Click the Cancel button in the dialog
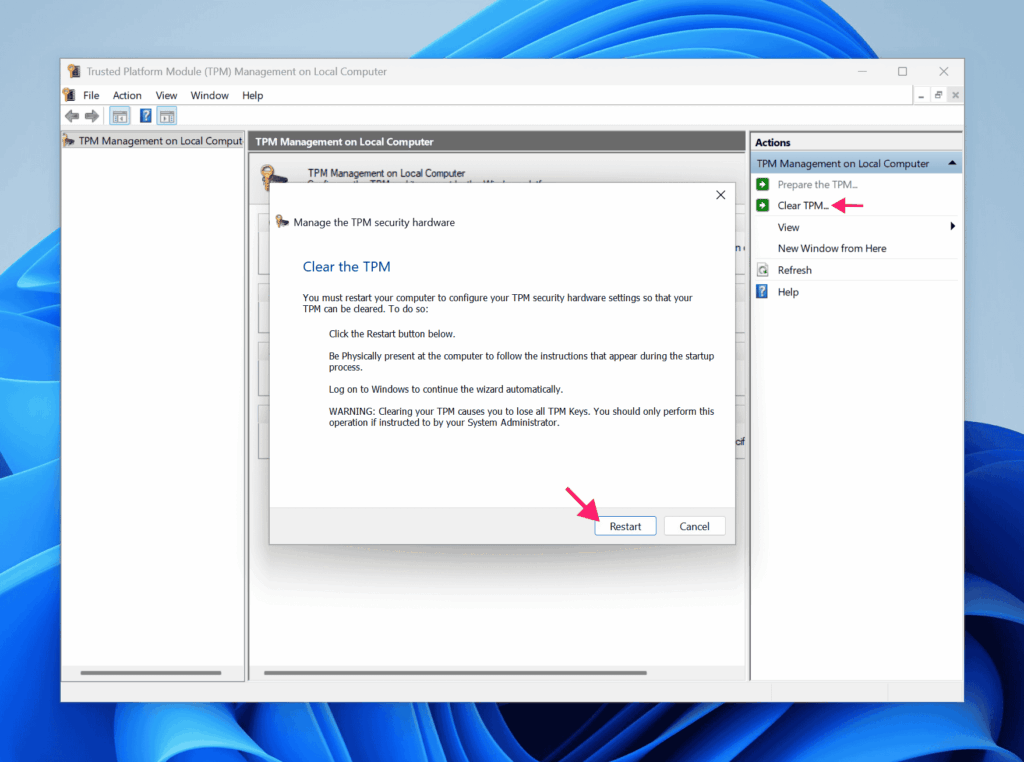Screen dimensions: 1024x762 pos(694,526)
